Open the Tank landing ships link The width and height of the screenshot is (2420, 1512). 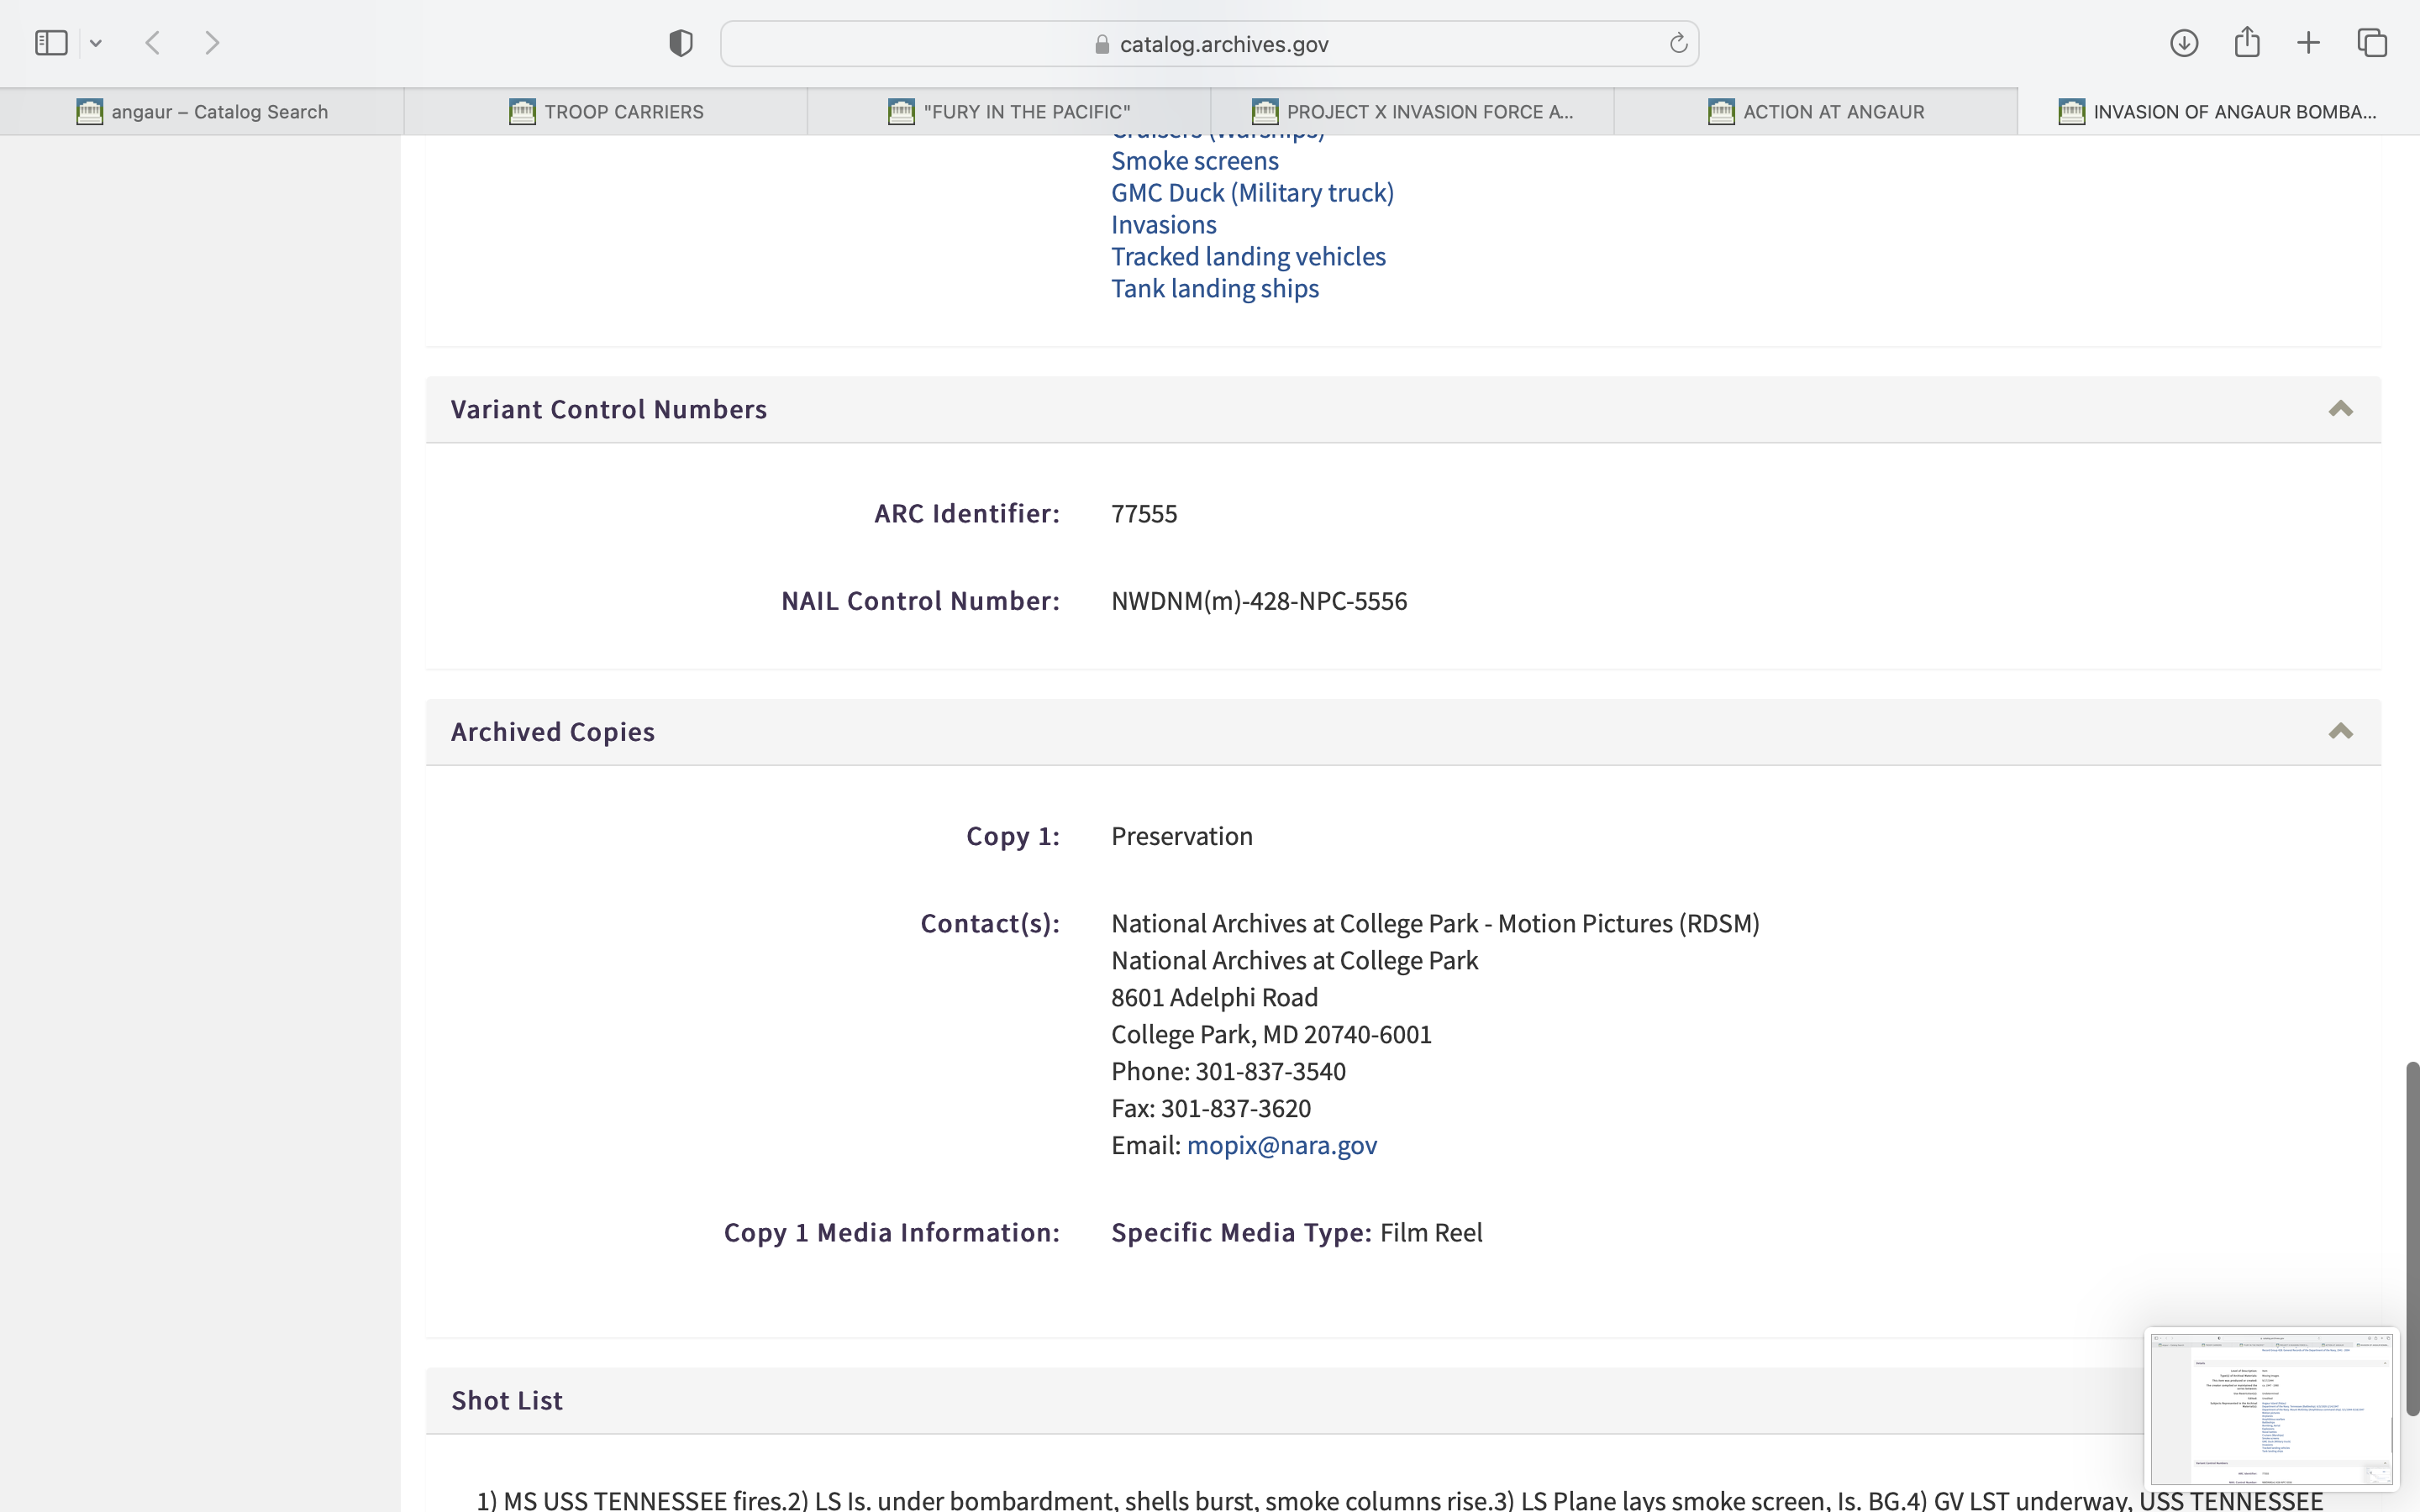point(1214,289)
